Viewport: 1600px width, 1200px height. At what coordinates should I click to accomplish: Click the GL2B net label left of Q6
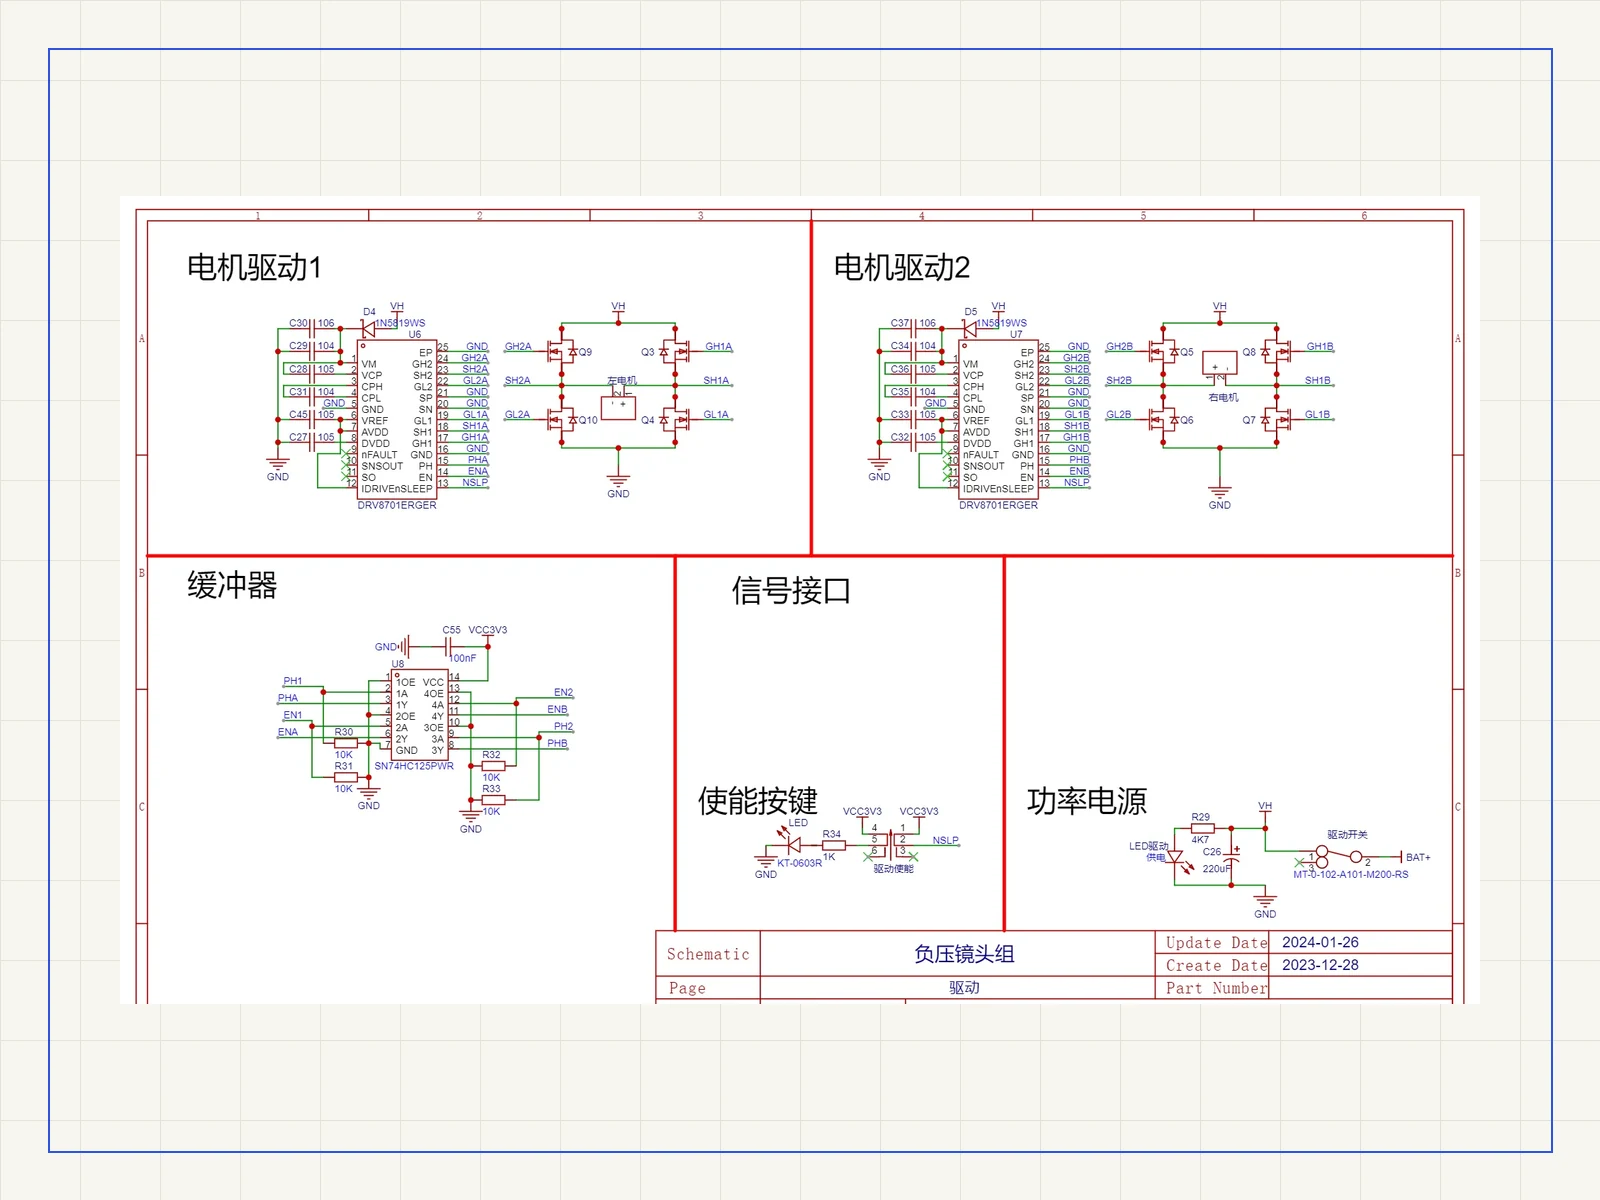(1119, 414)
